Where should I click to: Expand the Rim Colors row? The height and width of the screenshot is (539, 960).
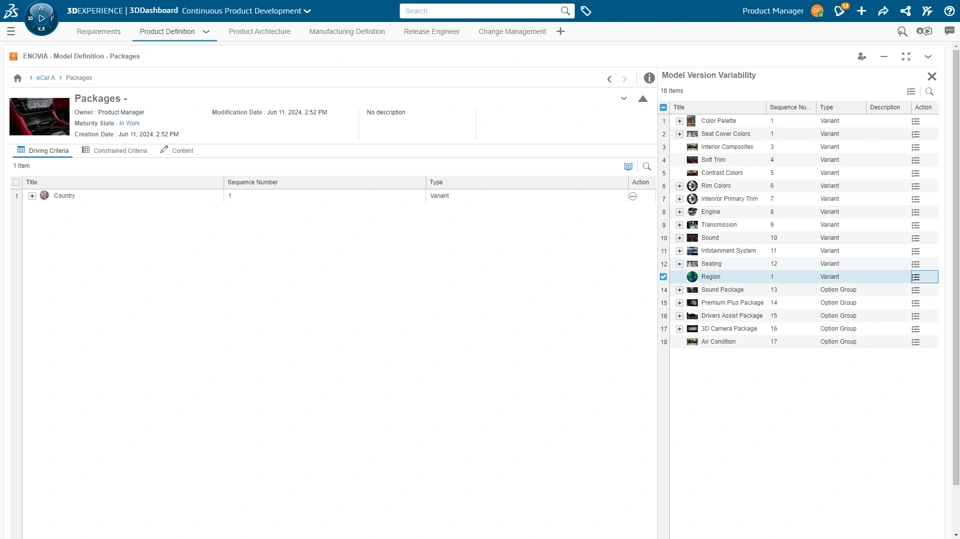(679, 186)
